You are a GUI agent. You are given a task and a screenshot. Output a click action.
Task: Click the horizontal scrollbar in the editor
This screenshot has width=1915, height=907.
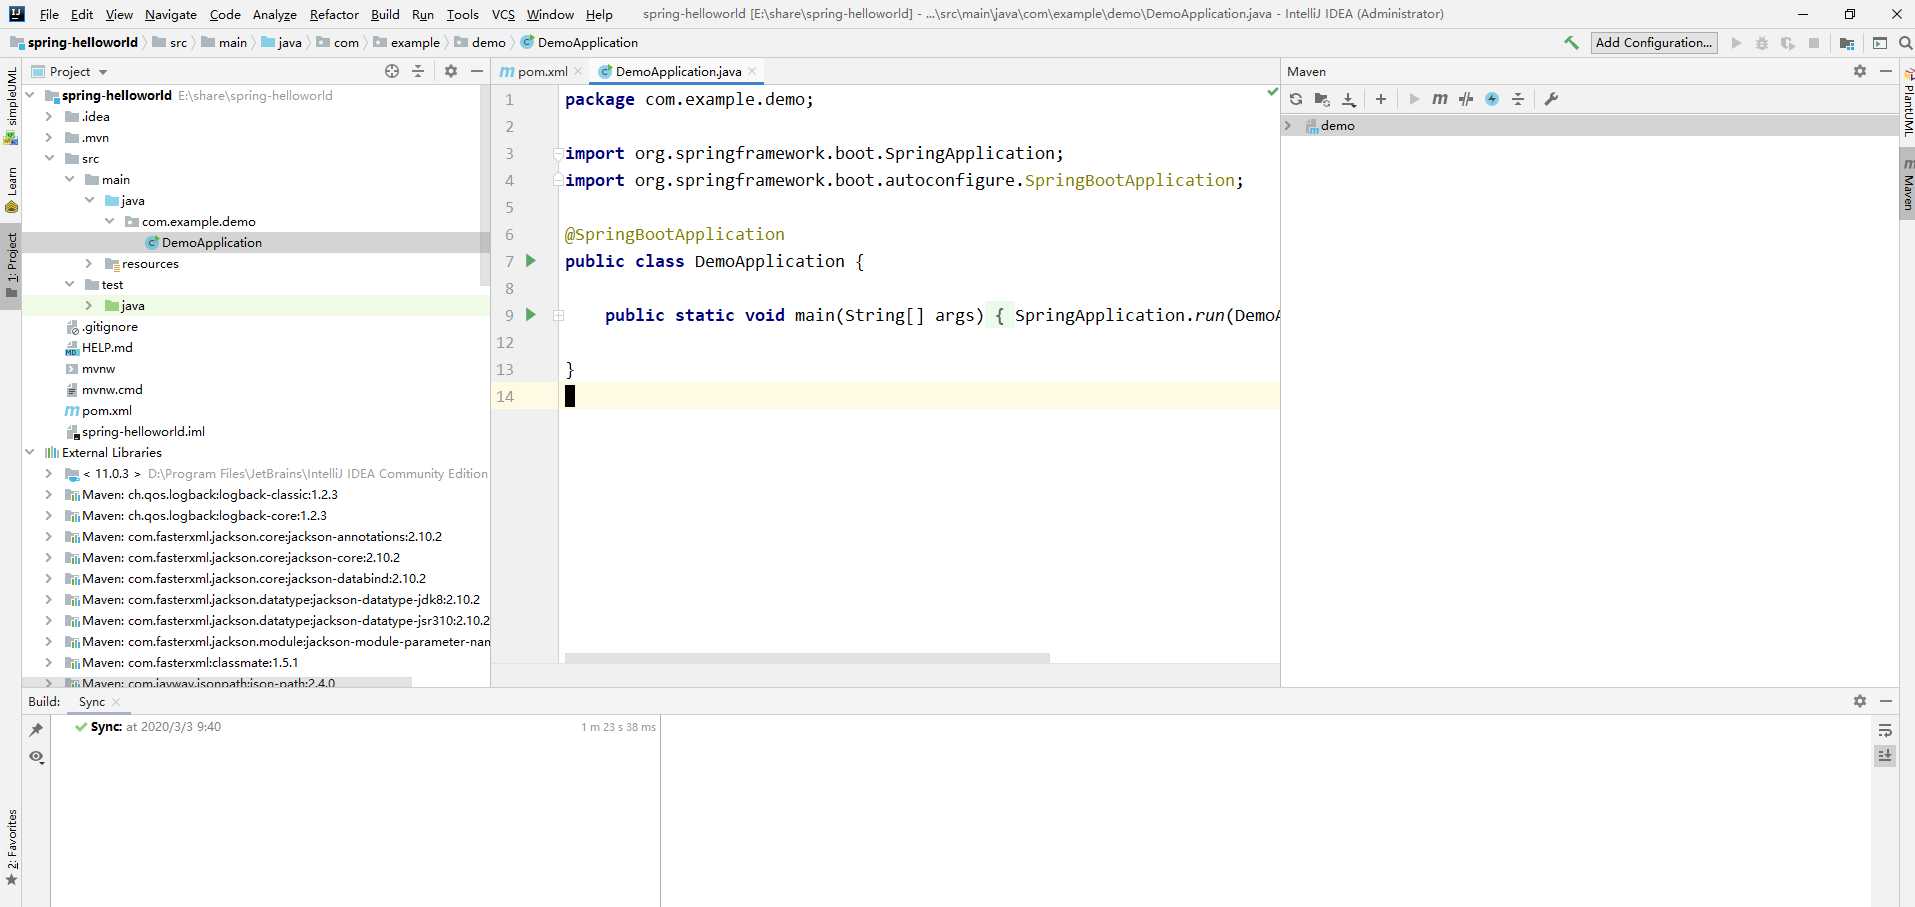[807, 658]
